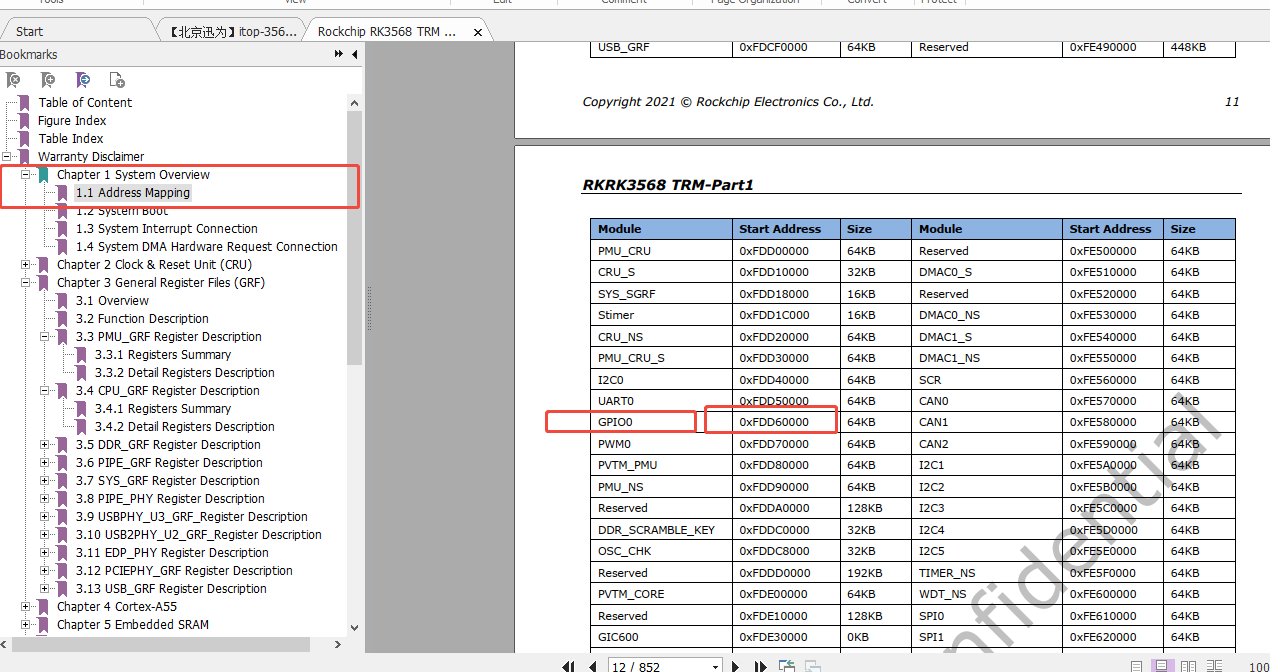This screenshot has width=1270, height=672.
Task: Expand 3.9 USBPHY_U3_GRF node
Action: [x=45, y=517]
